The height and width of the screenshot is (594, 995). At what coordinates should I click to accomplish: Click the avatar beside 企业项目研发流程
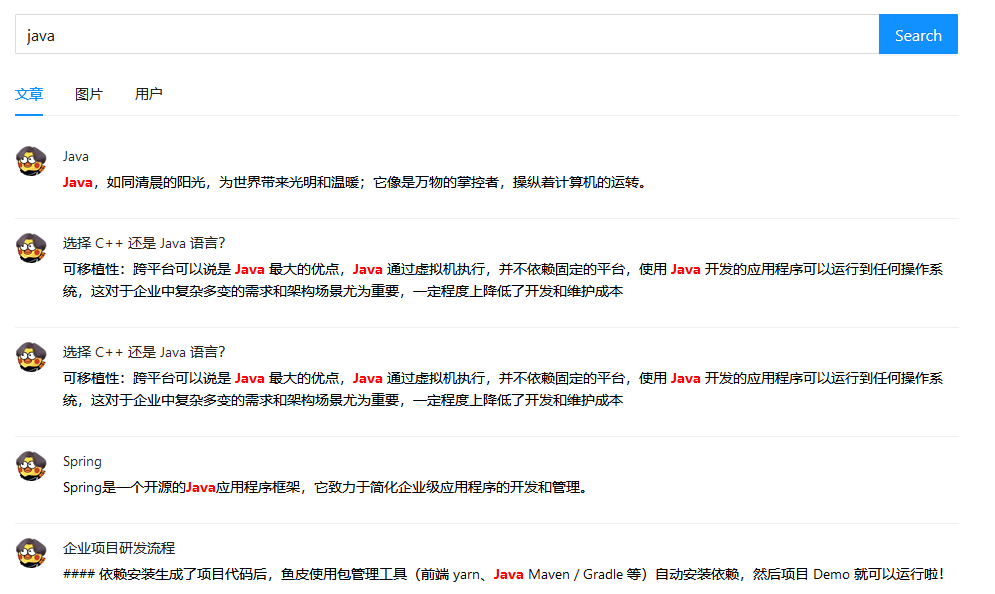[x=30, y=553]
